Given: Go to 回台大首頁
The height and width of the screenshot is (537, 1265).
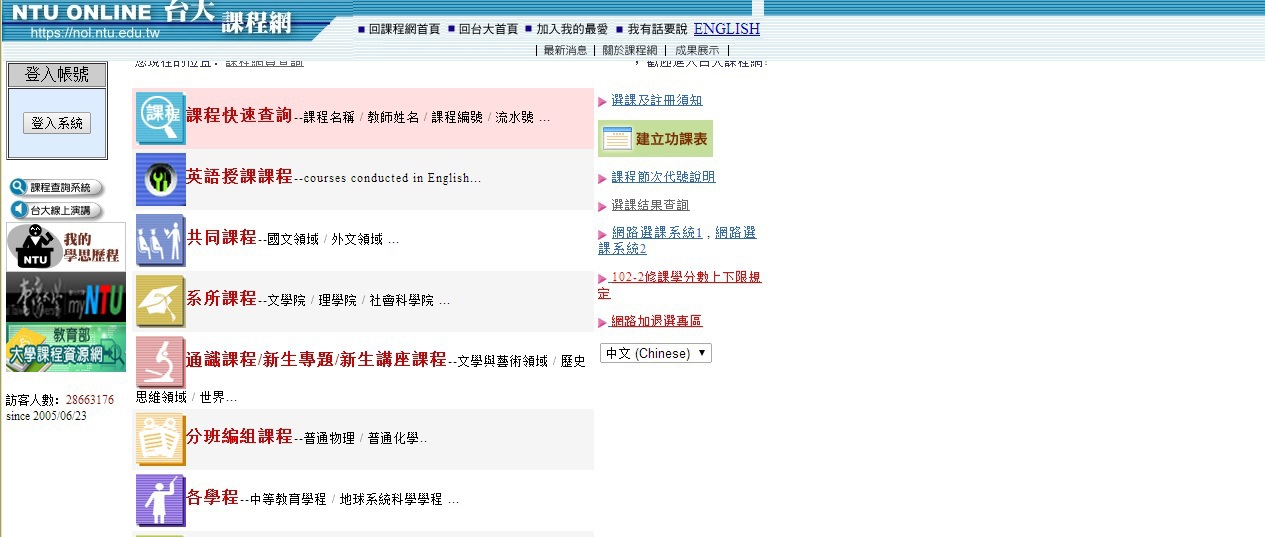Looking at the screenshot, I should click(488, 29).
